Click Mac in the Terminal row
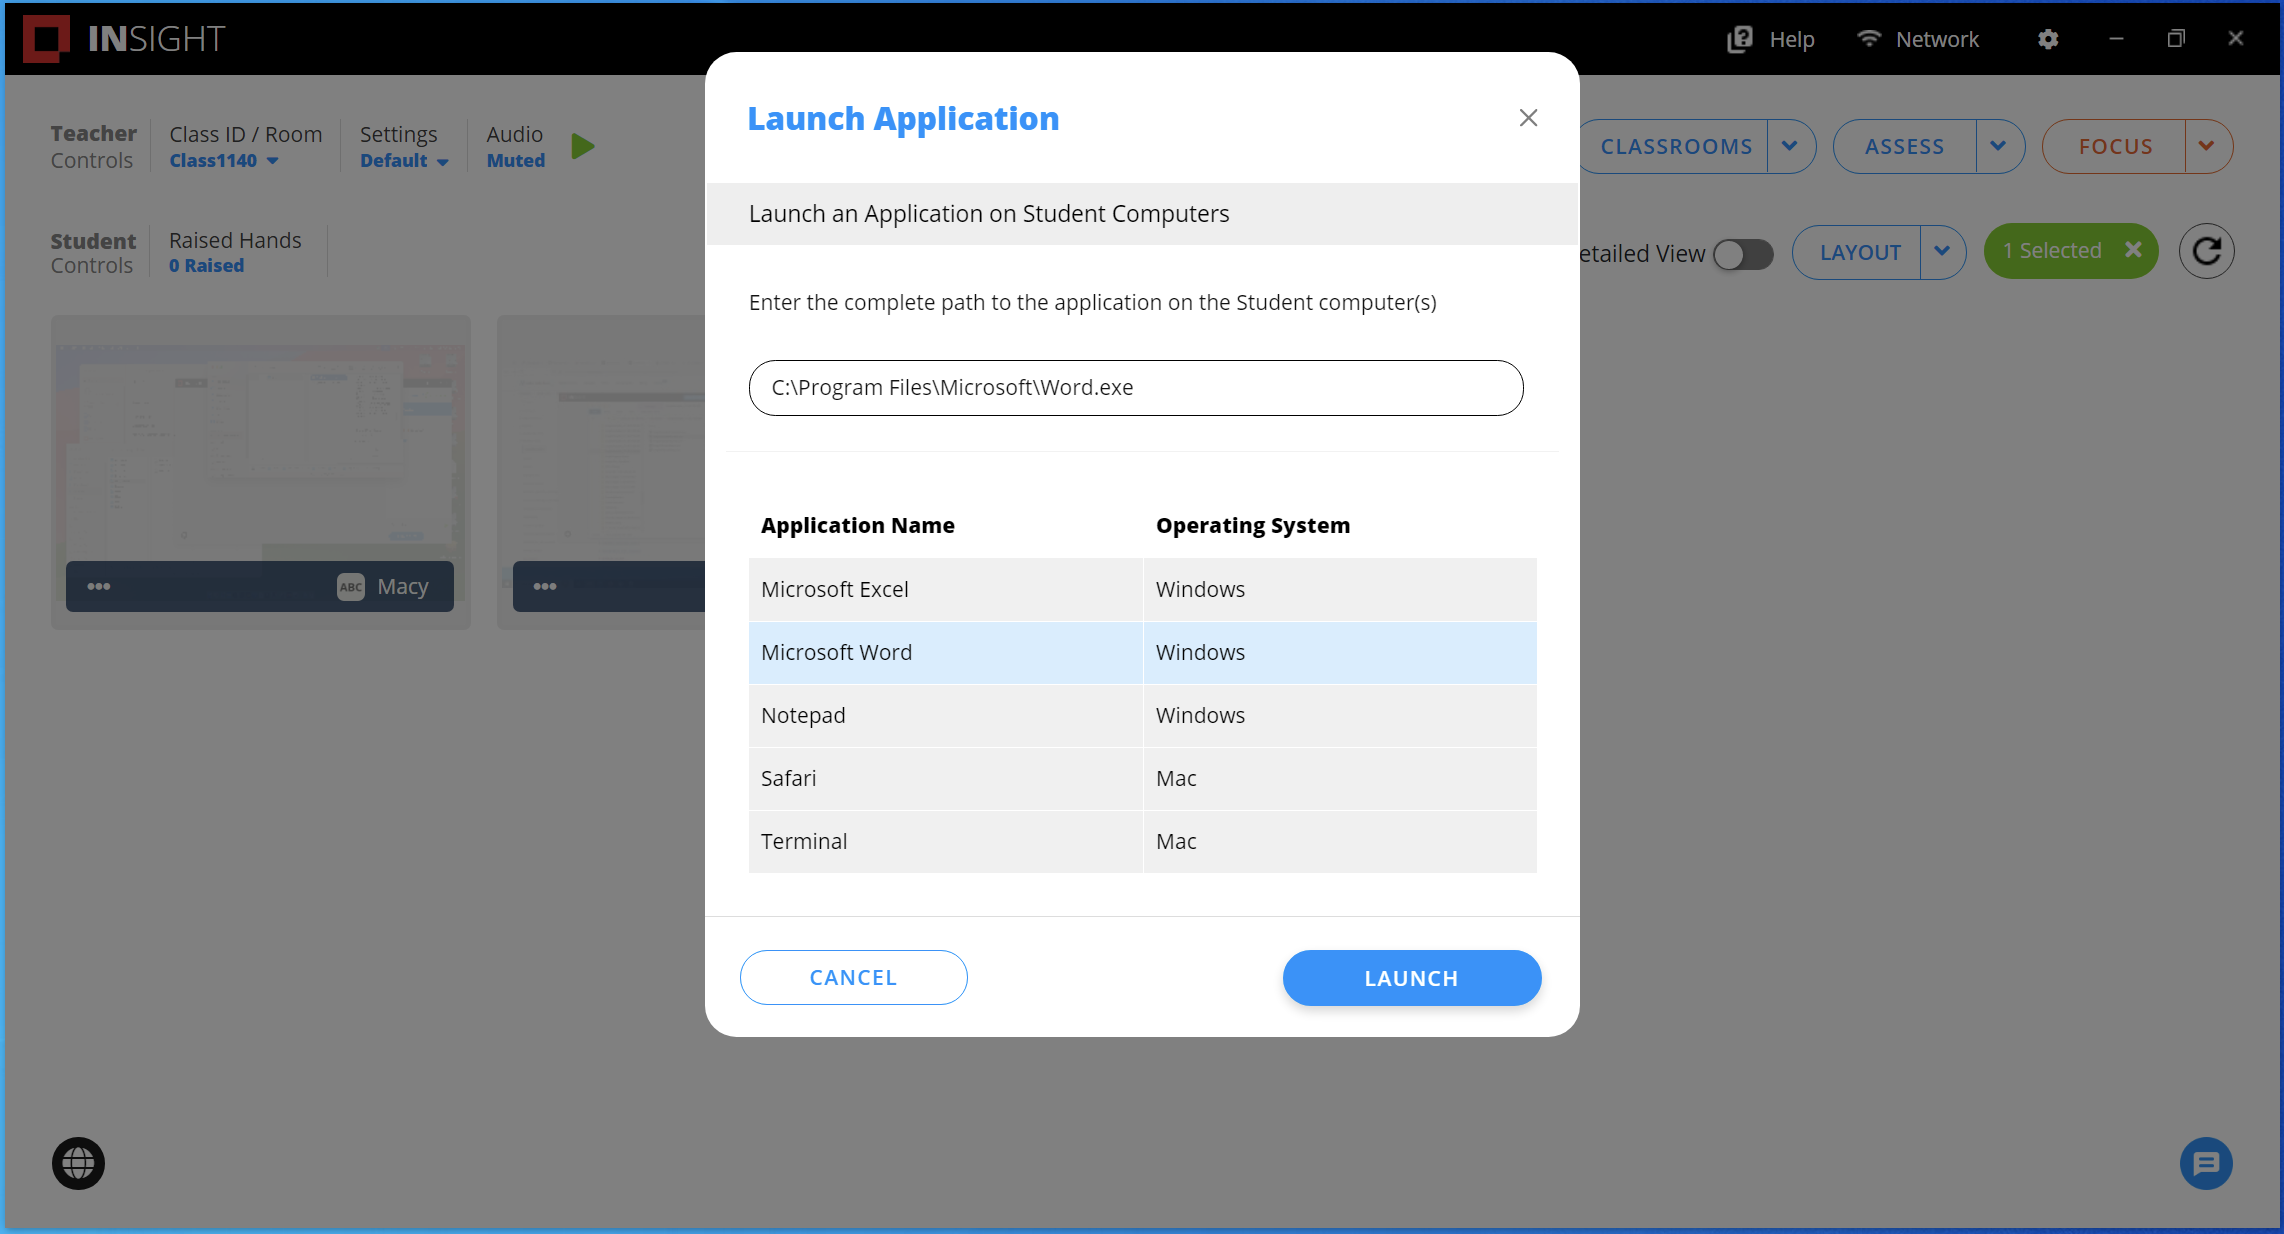This screenshot has width=2284, height=1234. point(1176,841)
